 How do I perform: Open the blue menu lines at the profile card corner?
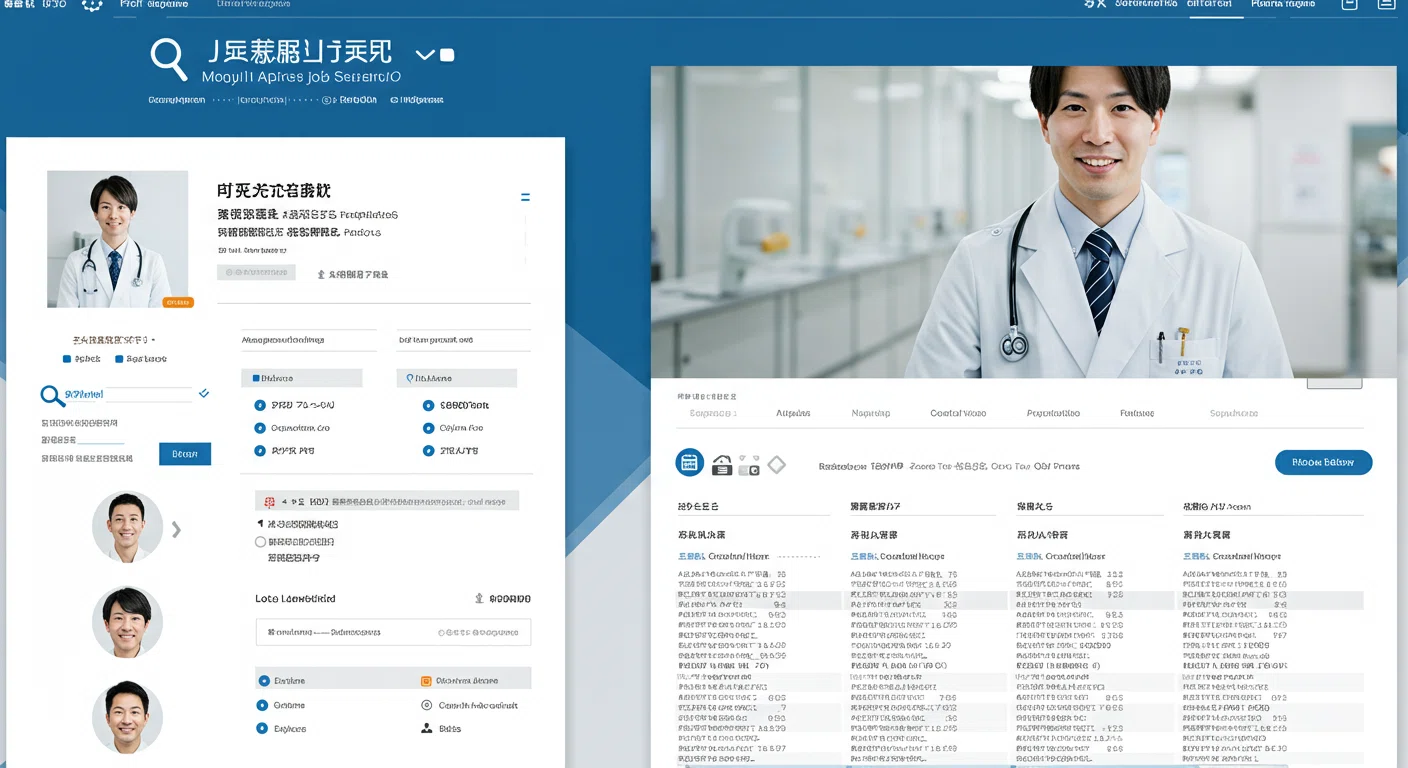[x=525, y=198]
